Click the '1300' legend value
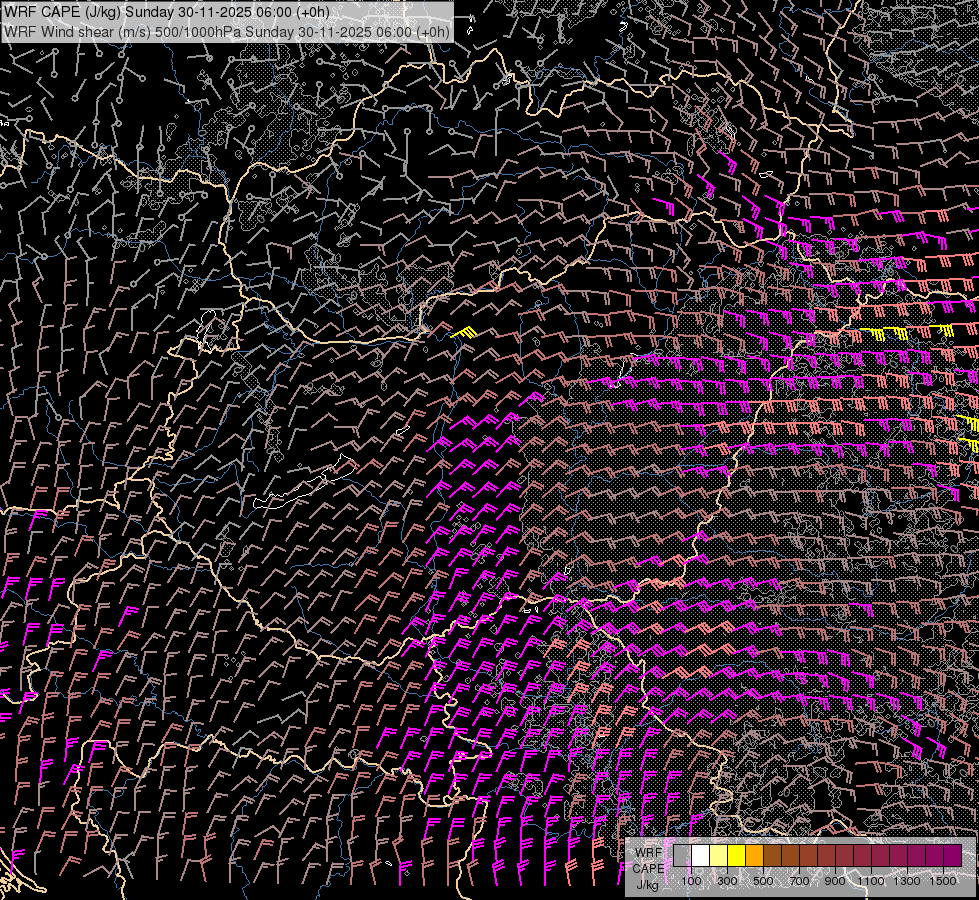Screen dimensions: 979x900 tap(907, 881)
